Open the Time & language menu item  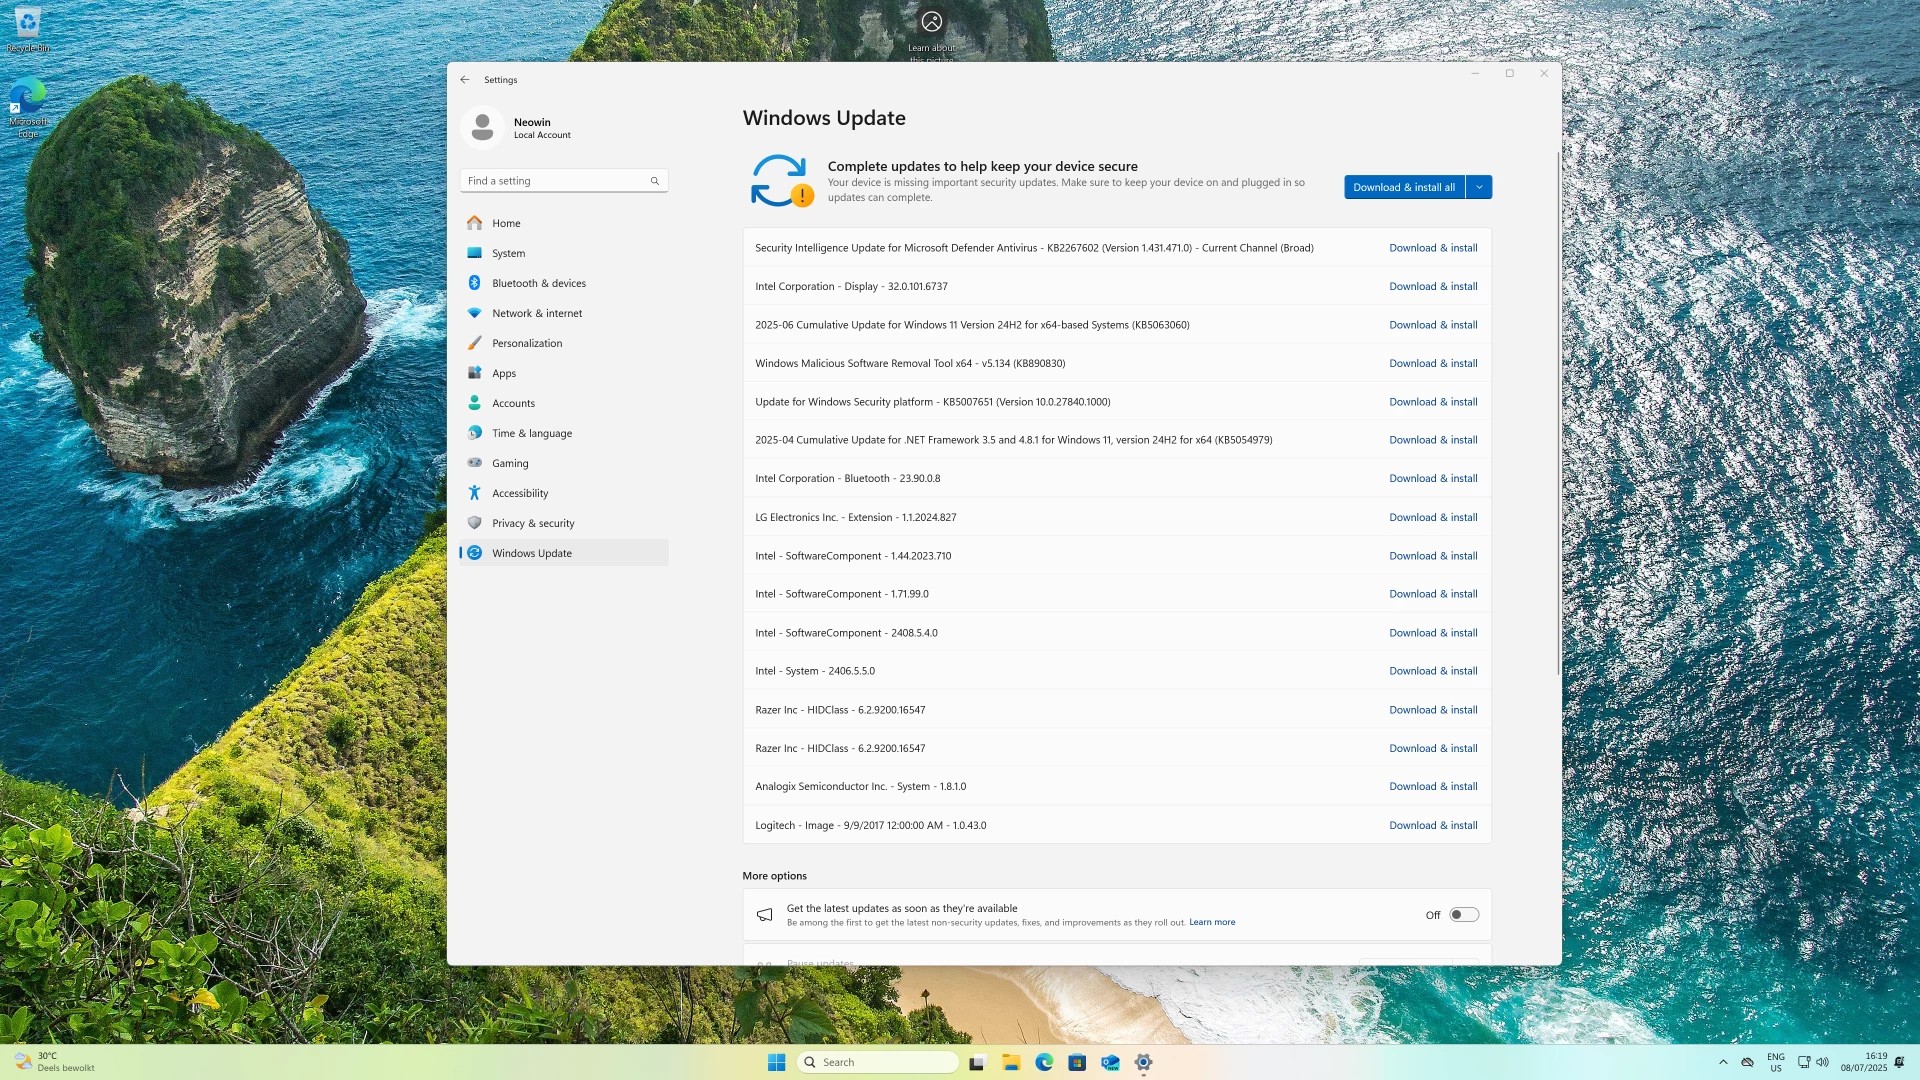pos(531,433)
